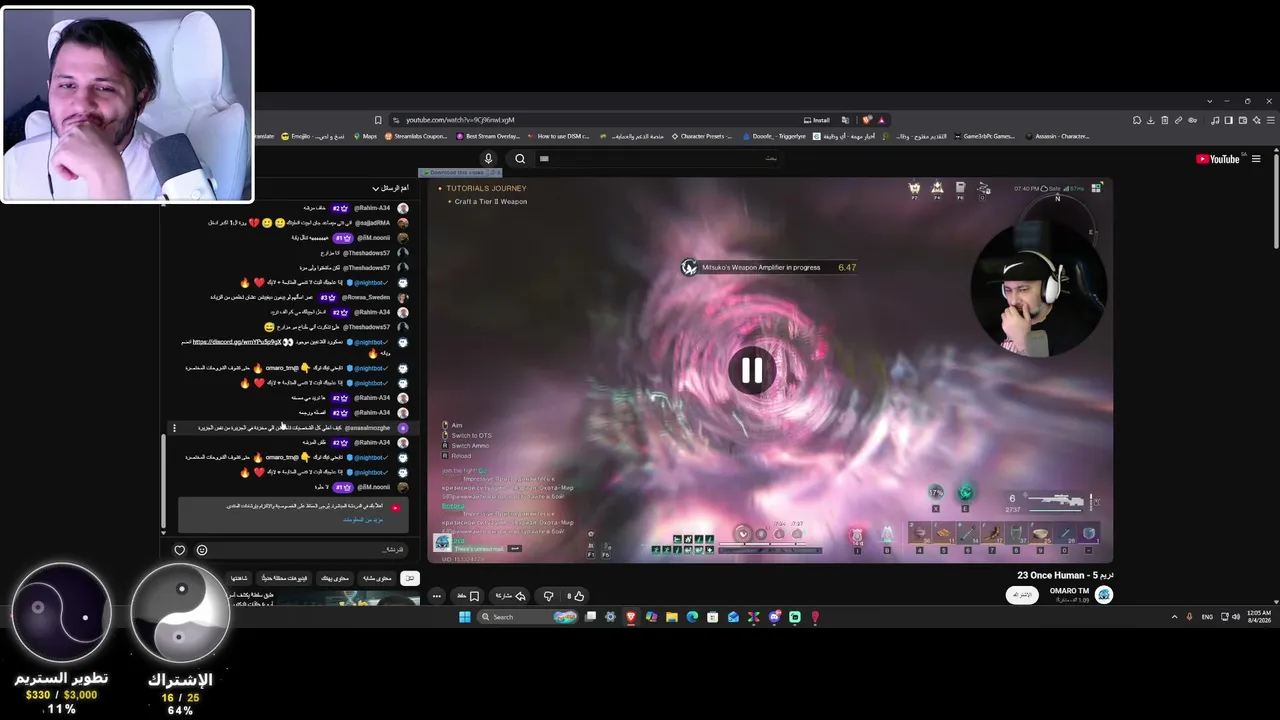1280x720 pixels.
Task: Open the YouTube guide hamburger menu
Action: (x=1257, y=159)
